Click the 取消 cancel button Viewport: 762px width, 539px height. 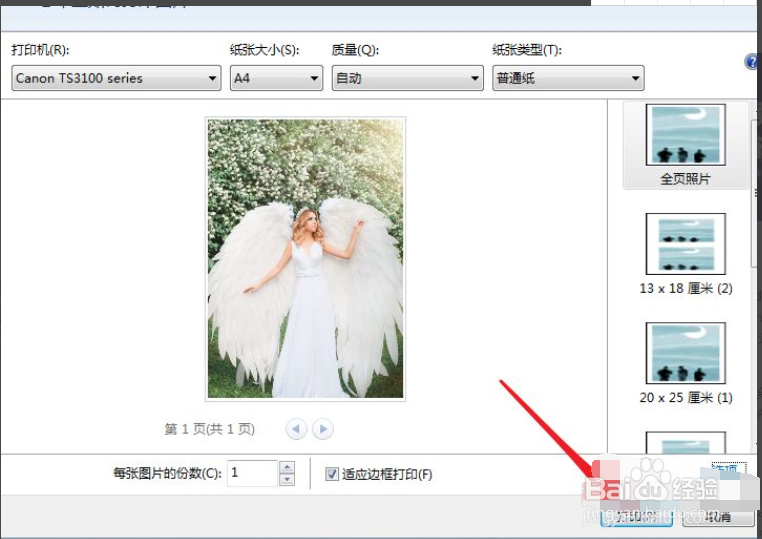click(718, 517)
